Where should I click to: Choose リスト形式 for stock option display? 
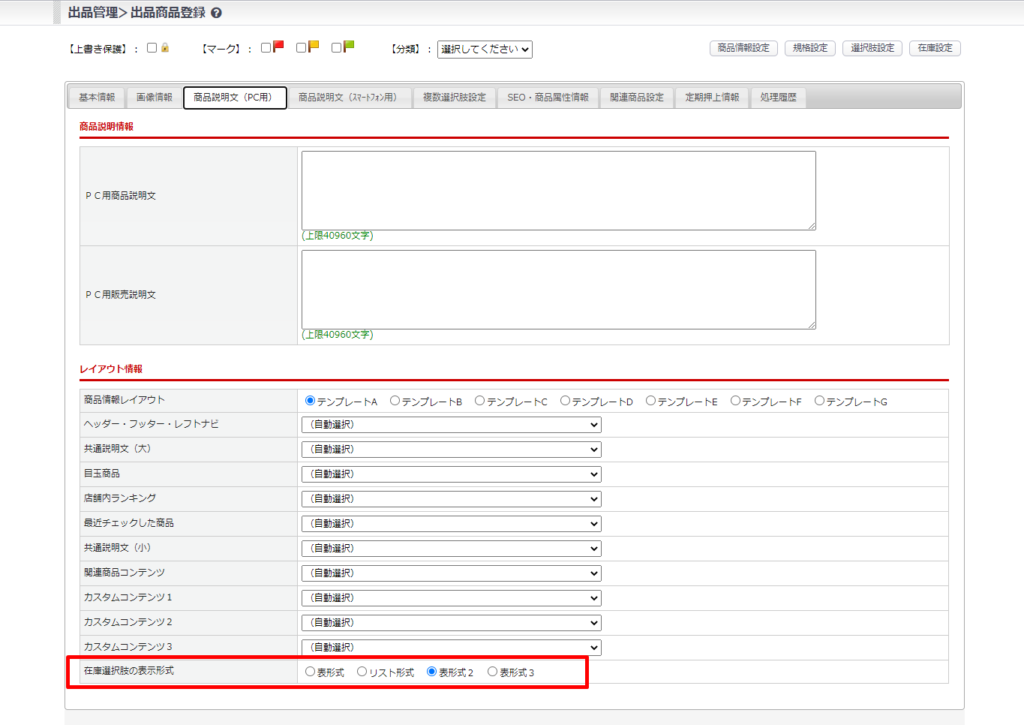pyautogui.click(x=362, y=672)
